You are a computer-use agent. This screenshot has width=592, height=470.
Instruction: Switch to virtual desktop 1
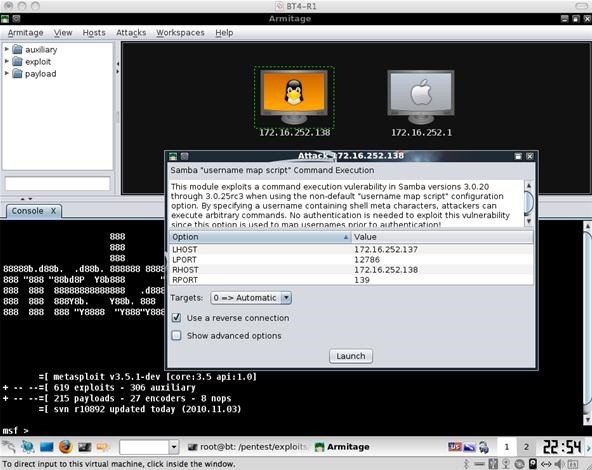tap(507, 447)
